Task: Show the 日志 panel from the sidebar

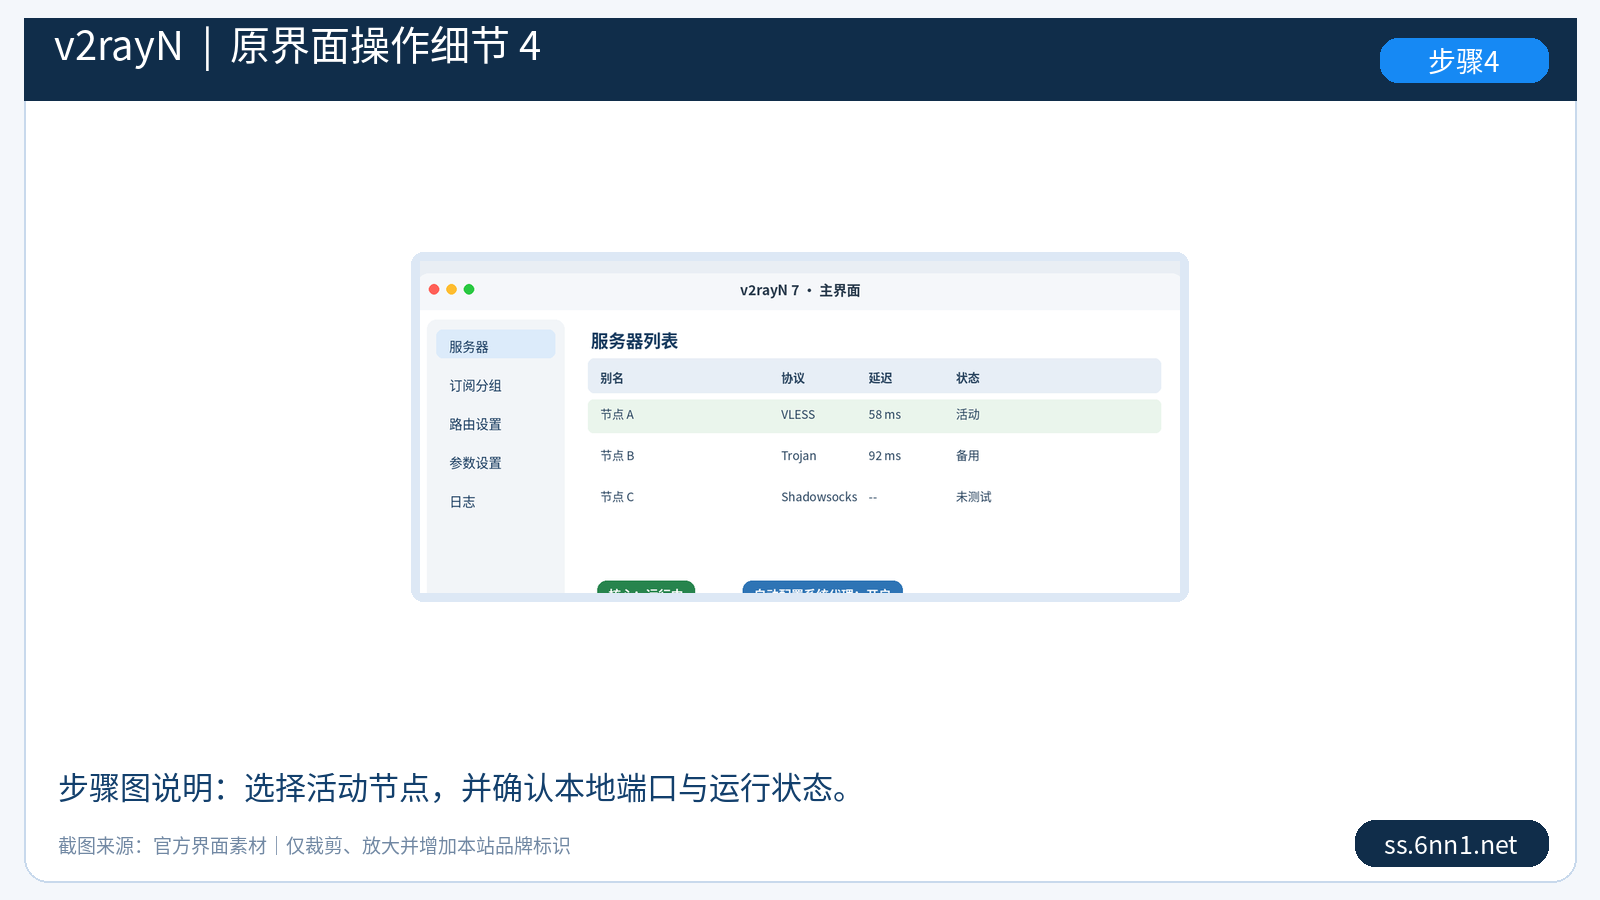Action: pos(462,502)
